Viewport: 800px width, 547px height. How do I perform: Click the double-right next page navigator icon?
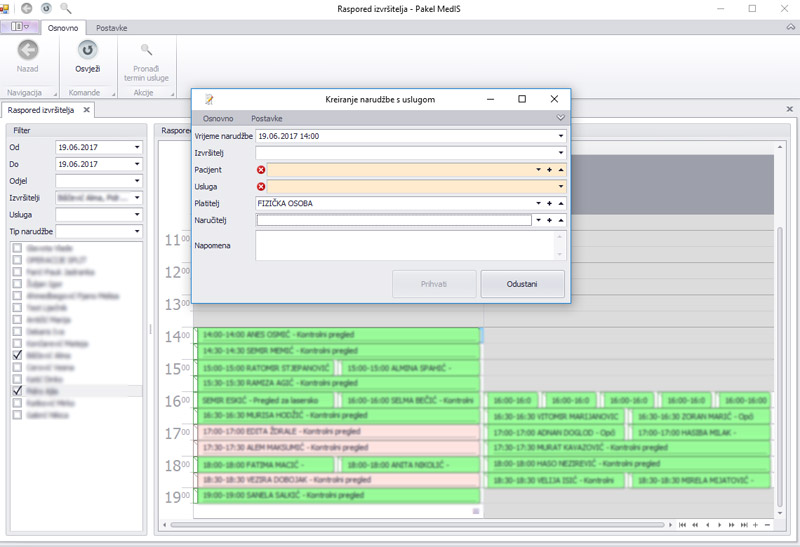732,525
